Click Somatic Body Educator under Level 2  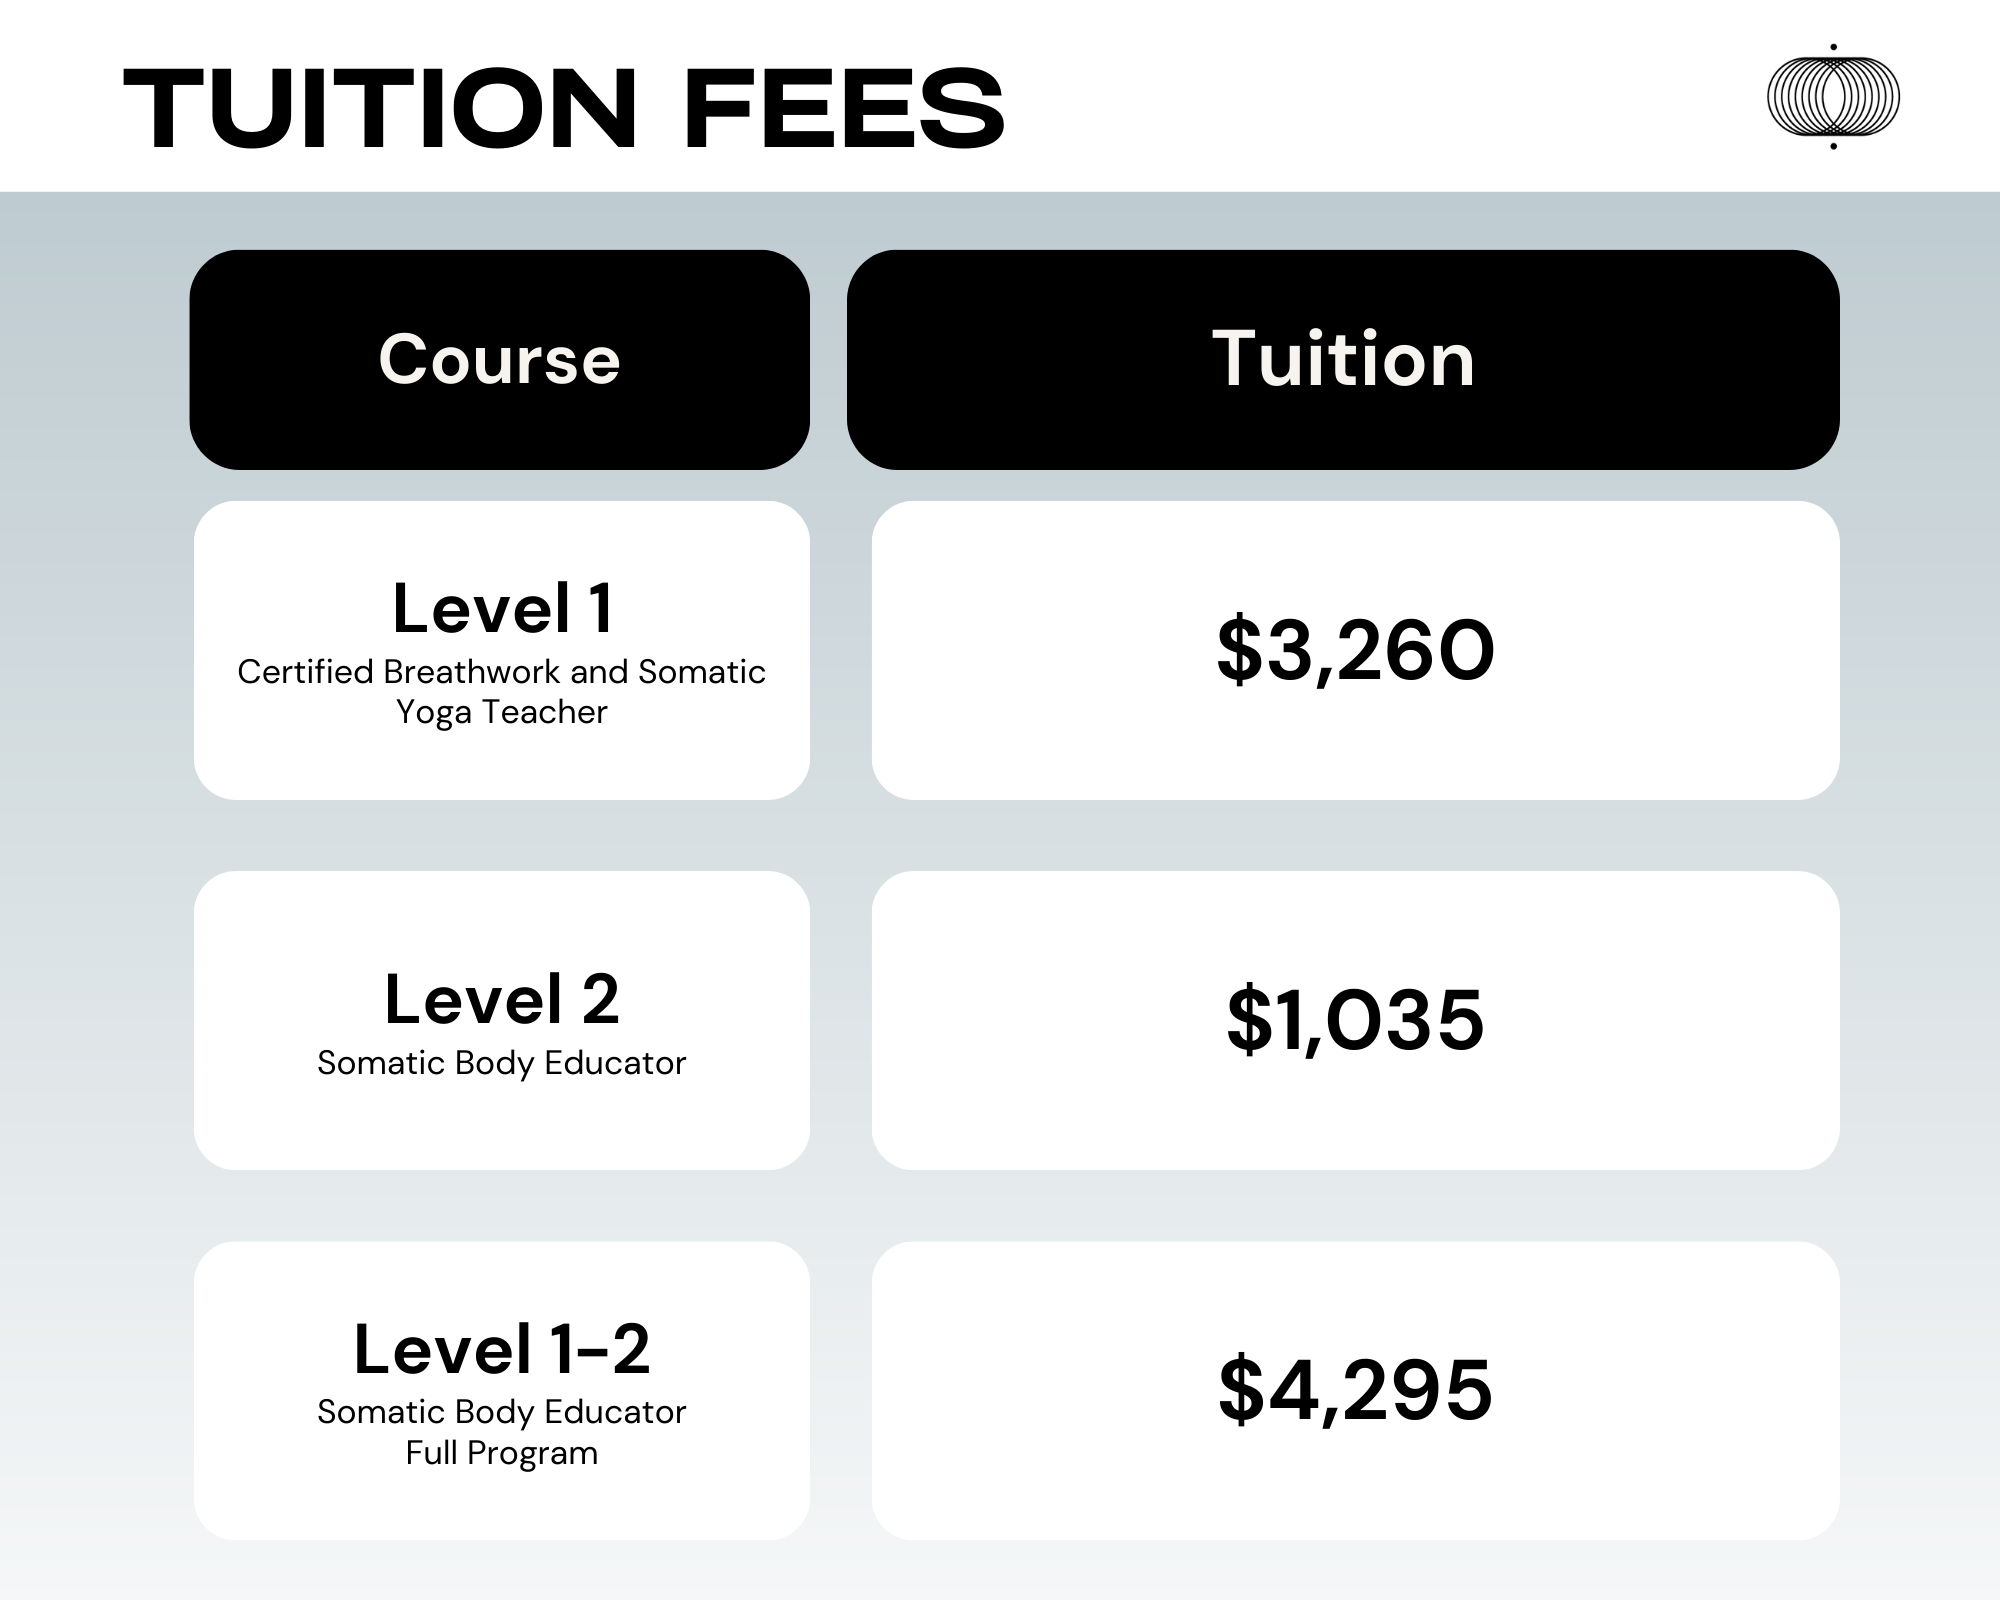[502, 1062]
